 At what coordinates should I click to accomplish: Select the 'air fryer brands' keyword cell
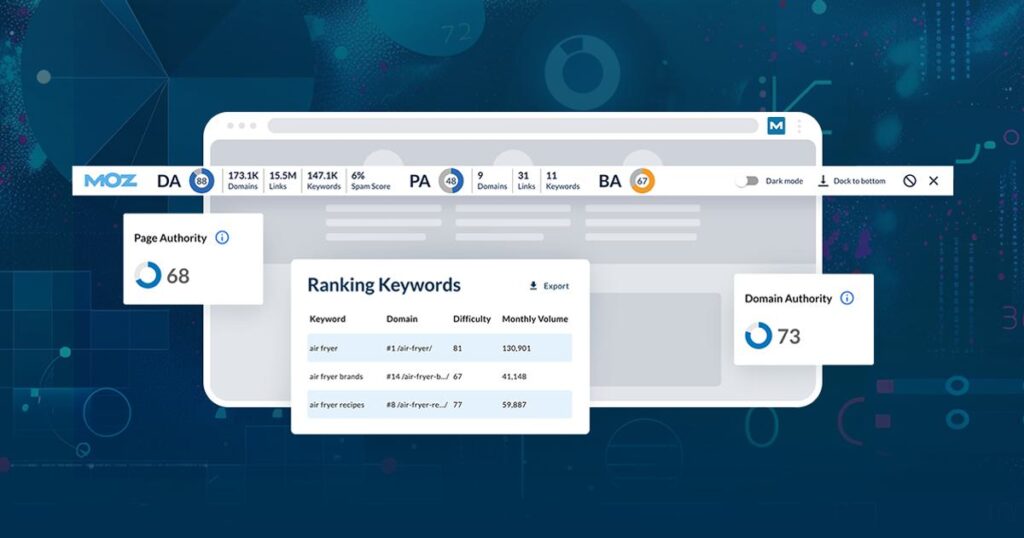click(x=336, y=376)
